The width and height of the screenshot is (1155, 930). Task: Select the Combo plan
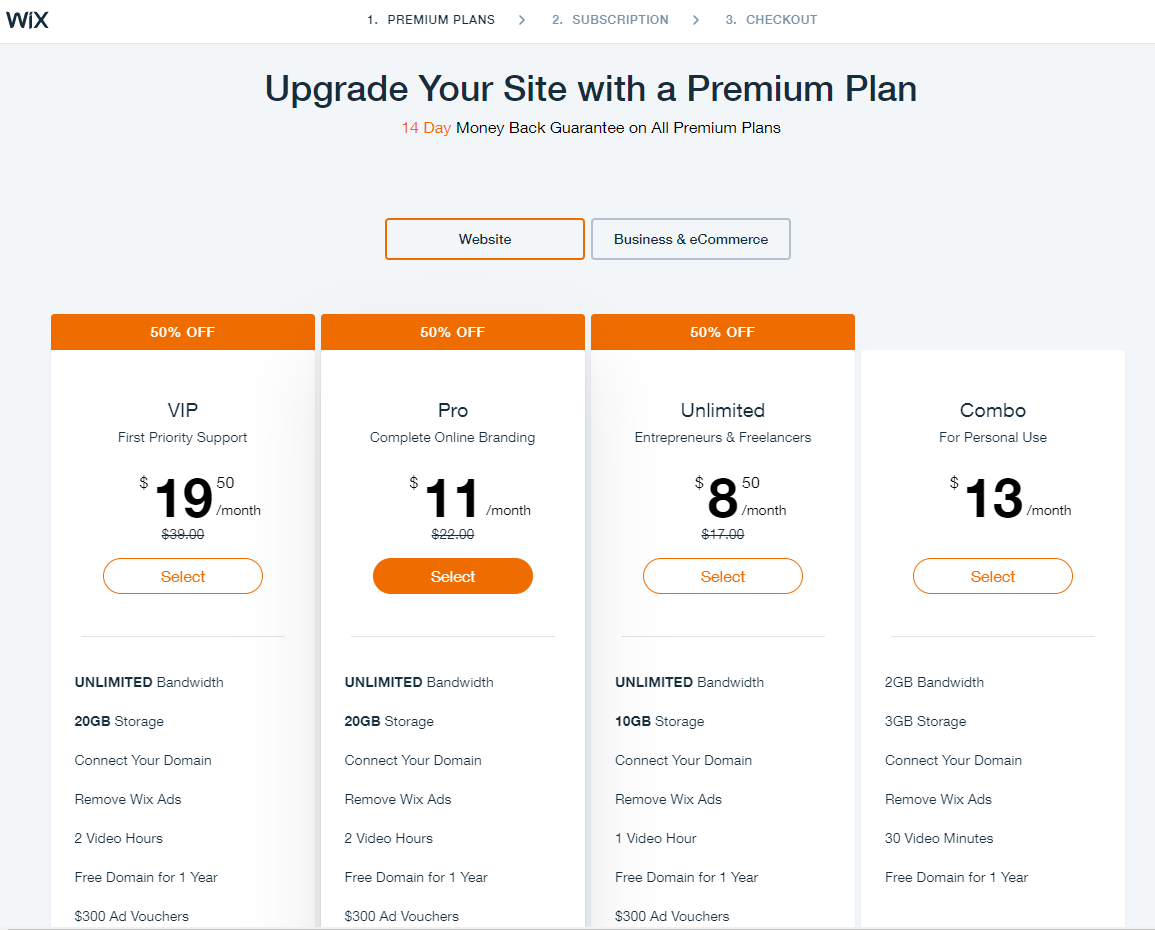[993, 576]
